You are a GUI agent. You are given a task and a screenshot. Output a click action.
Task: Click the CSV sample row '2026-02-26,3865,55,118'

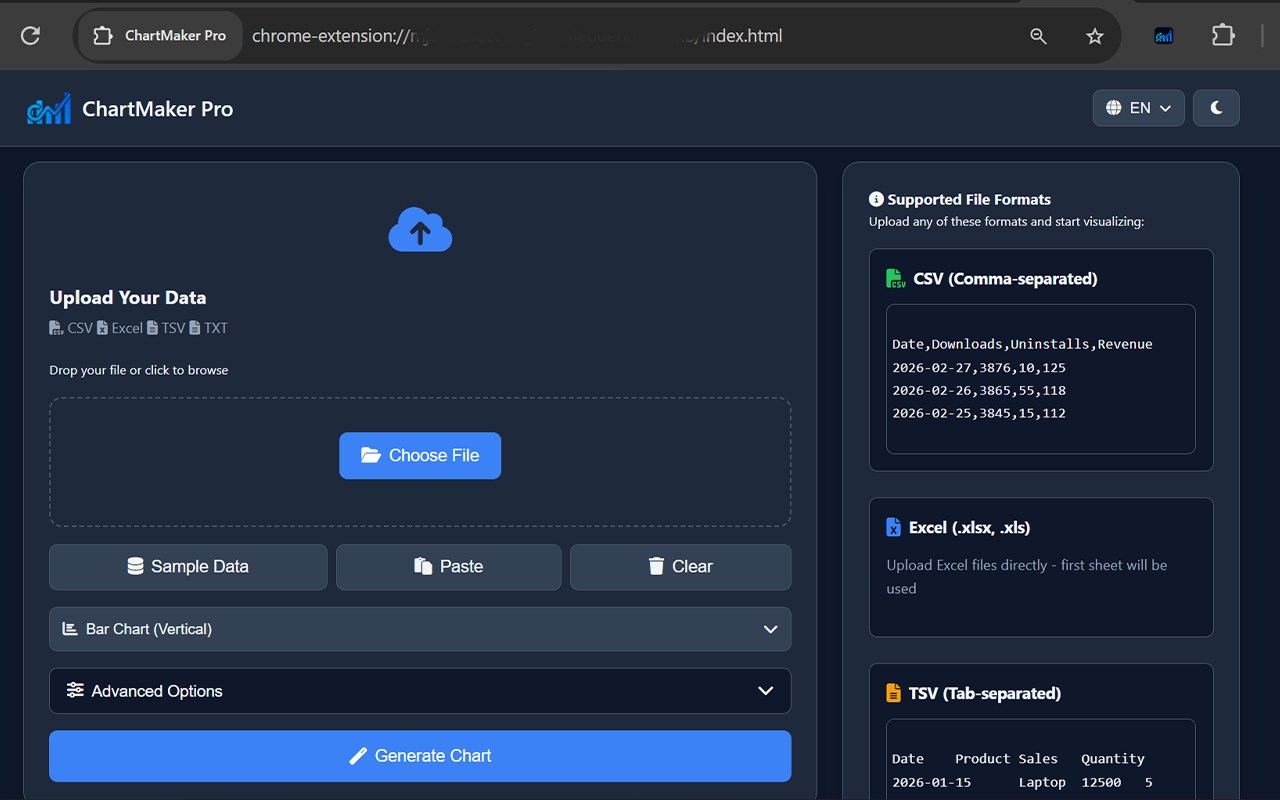(x=979, y=390)
